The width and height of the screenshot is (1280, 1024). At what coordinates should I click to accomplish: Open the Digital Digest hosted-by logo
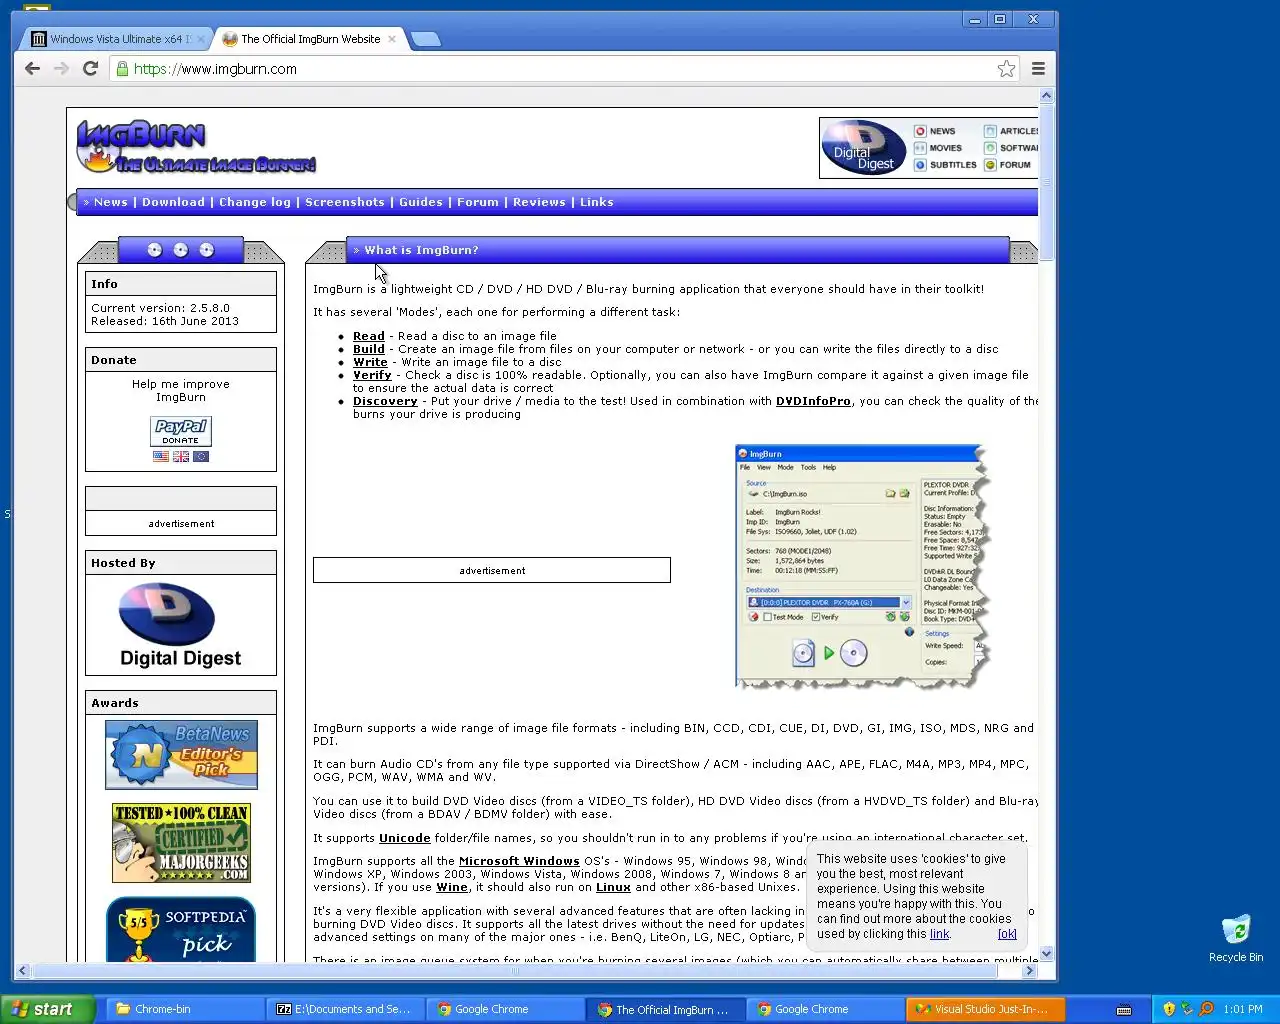pos(181,625)
